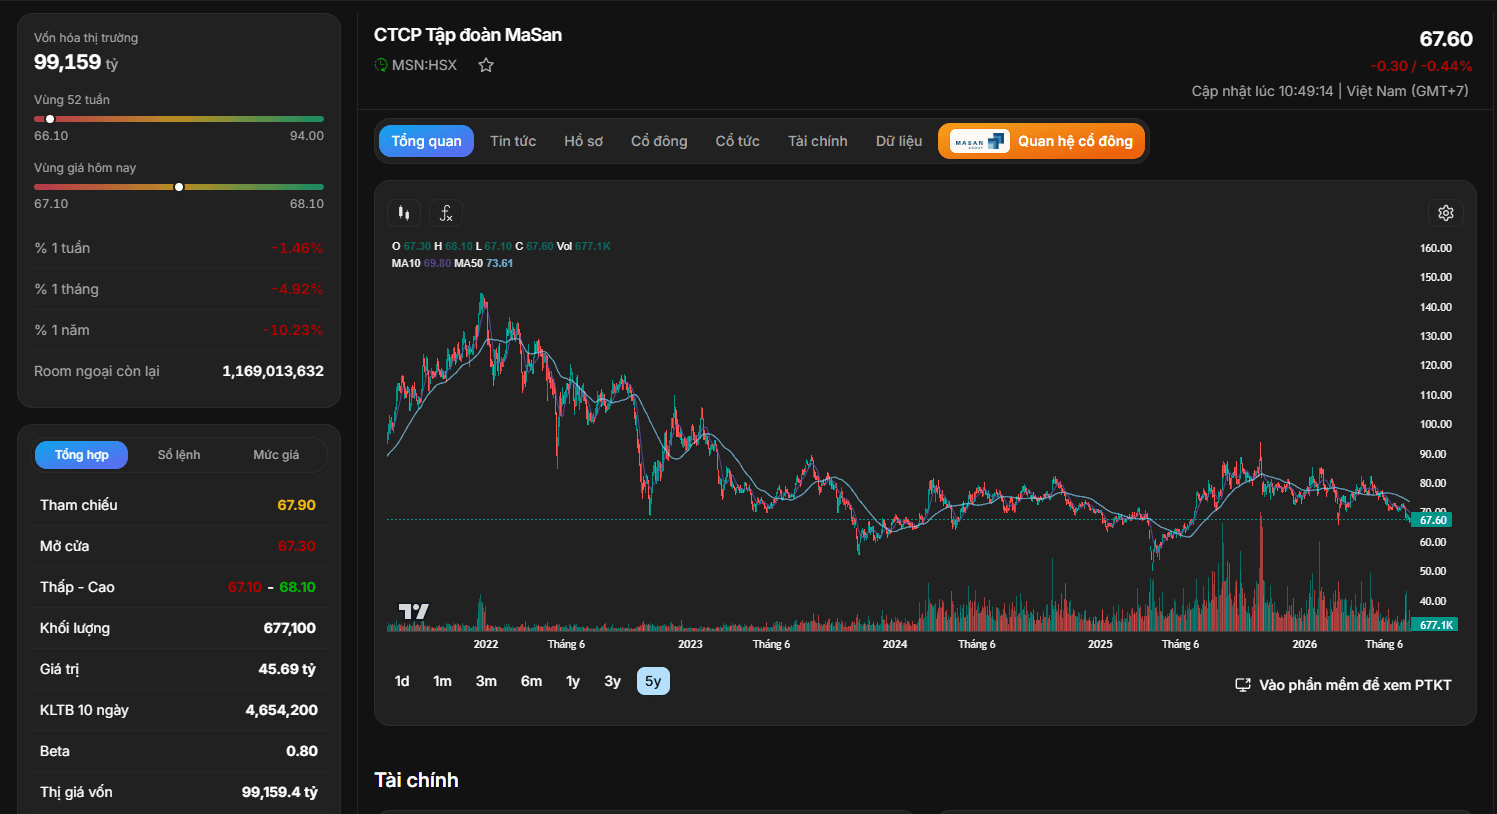
Task: Click the Masan Group logo in investor button
Action: pos(979,141)
